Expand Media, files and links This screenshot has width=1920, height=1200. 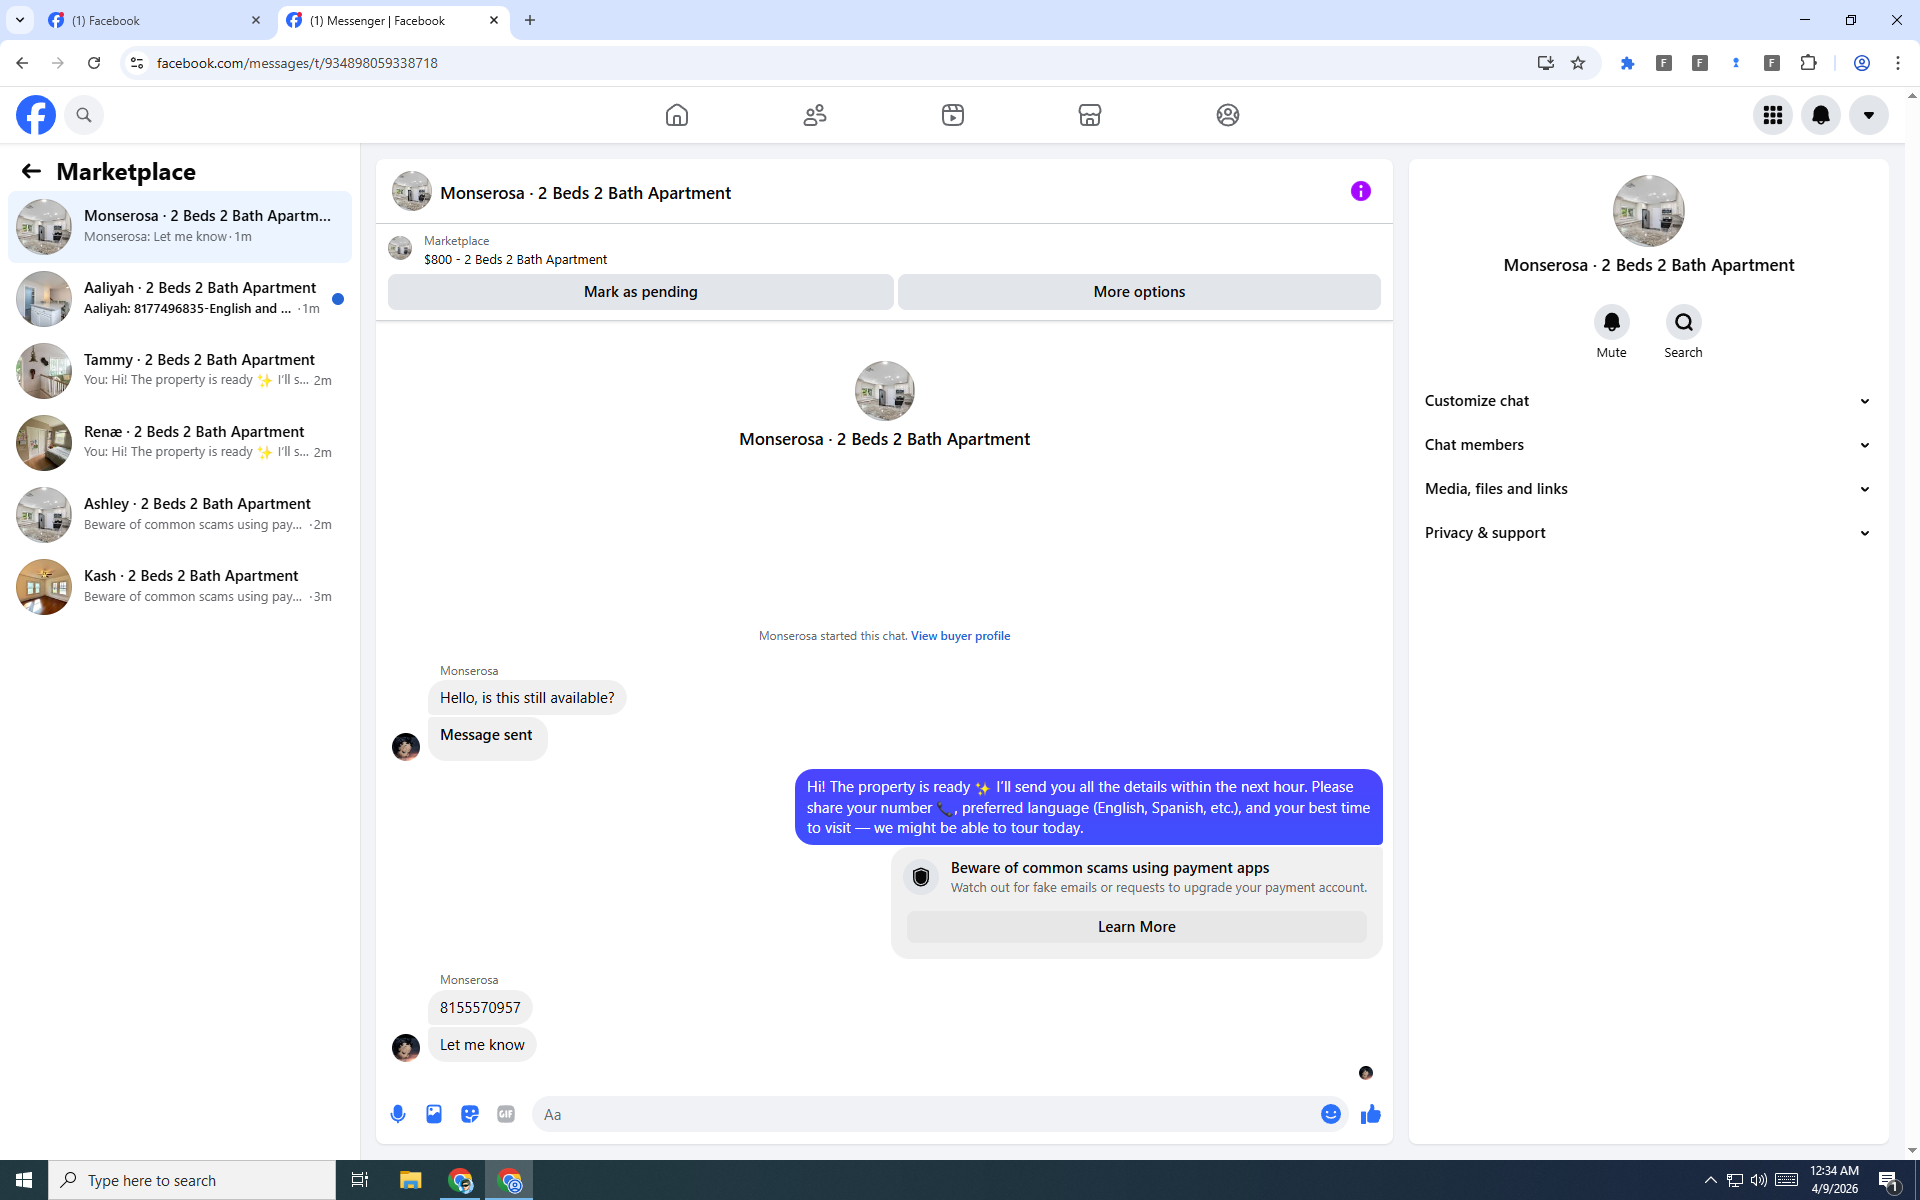pos(1648,489)
